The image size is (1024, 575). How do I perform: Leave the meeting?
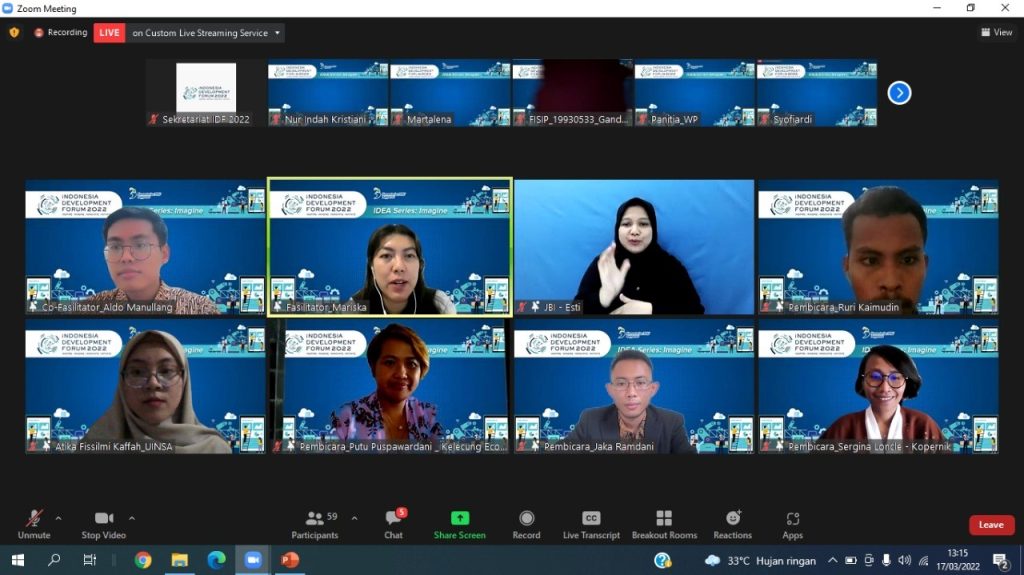991,525
